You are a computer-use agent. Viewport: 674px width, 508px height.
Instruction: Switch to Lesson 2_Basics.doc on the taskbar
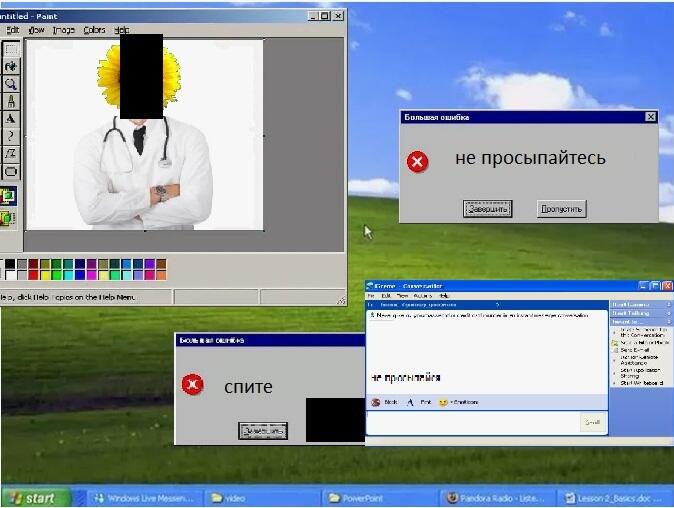(x=616, y=498)
